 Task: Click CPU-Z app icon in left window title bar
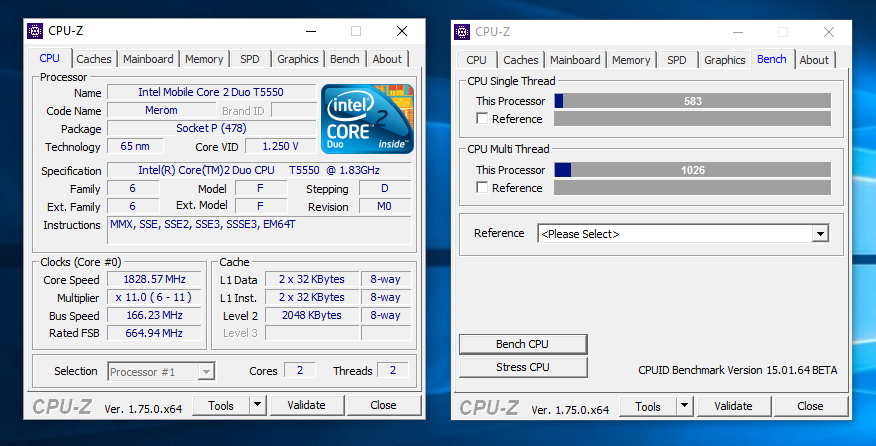(35, 31)
